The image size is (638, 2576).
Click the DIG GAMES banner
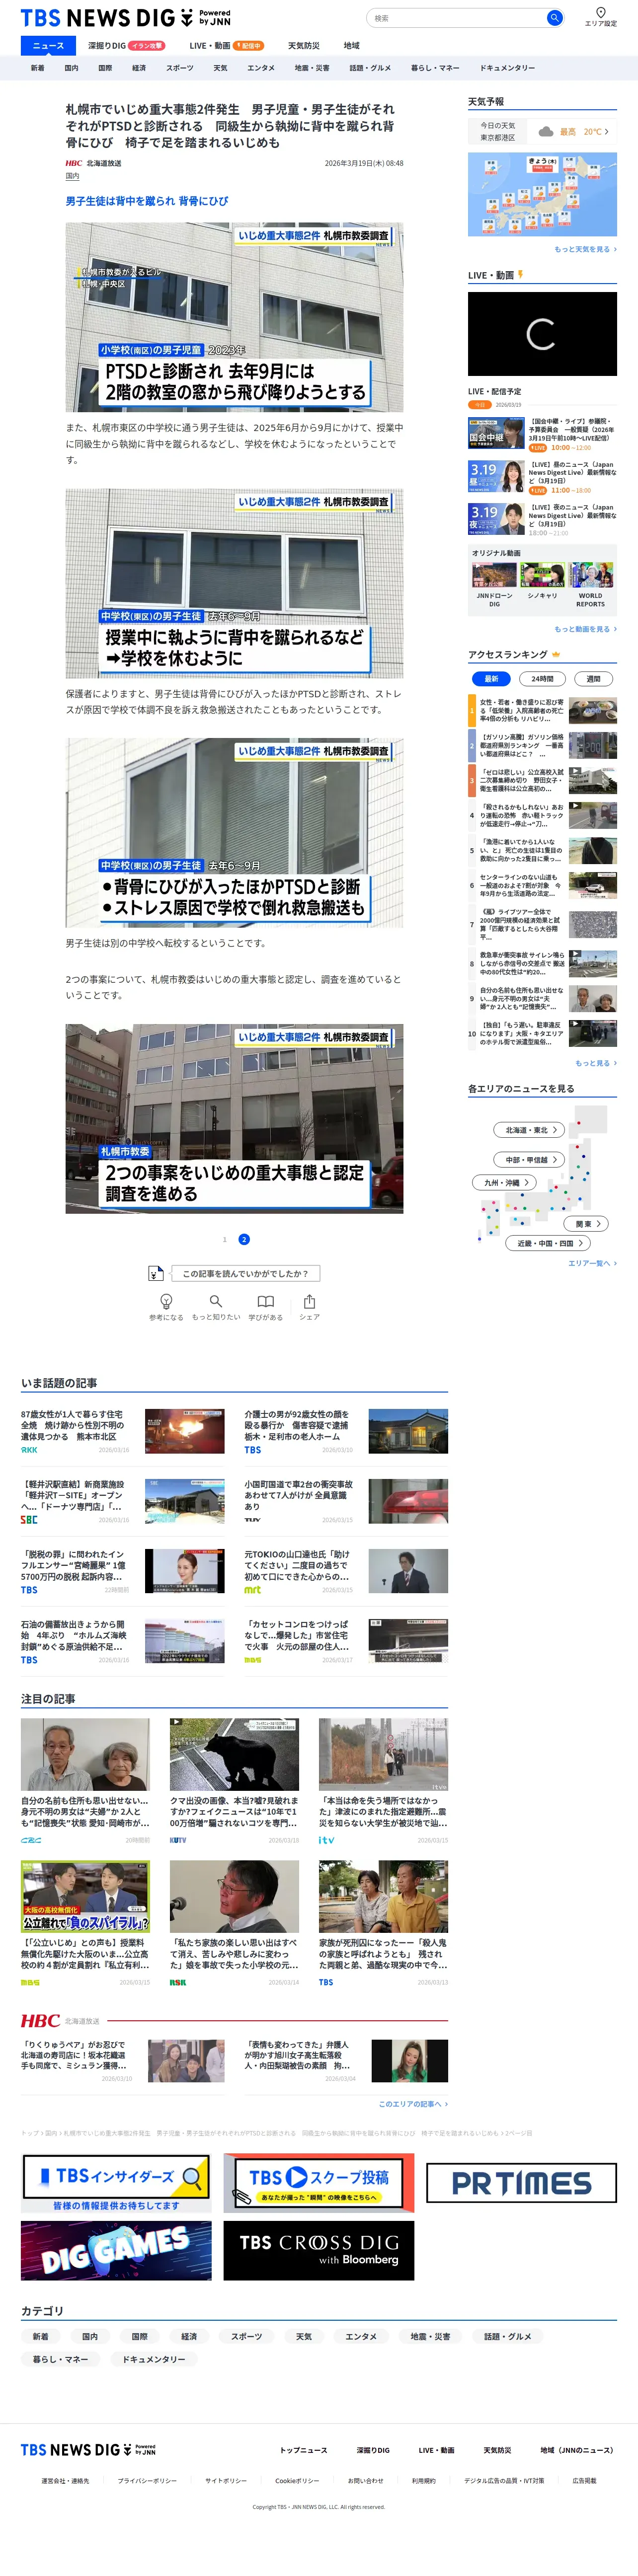pyautogui.click(x=116, y=2251)
